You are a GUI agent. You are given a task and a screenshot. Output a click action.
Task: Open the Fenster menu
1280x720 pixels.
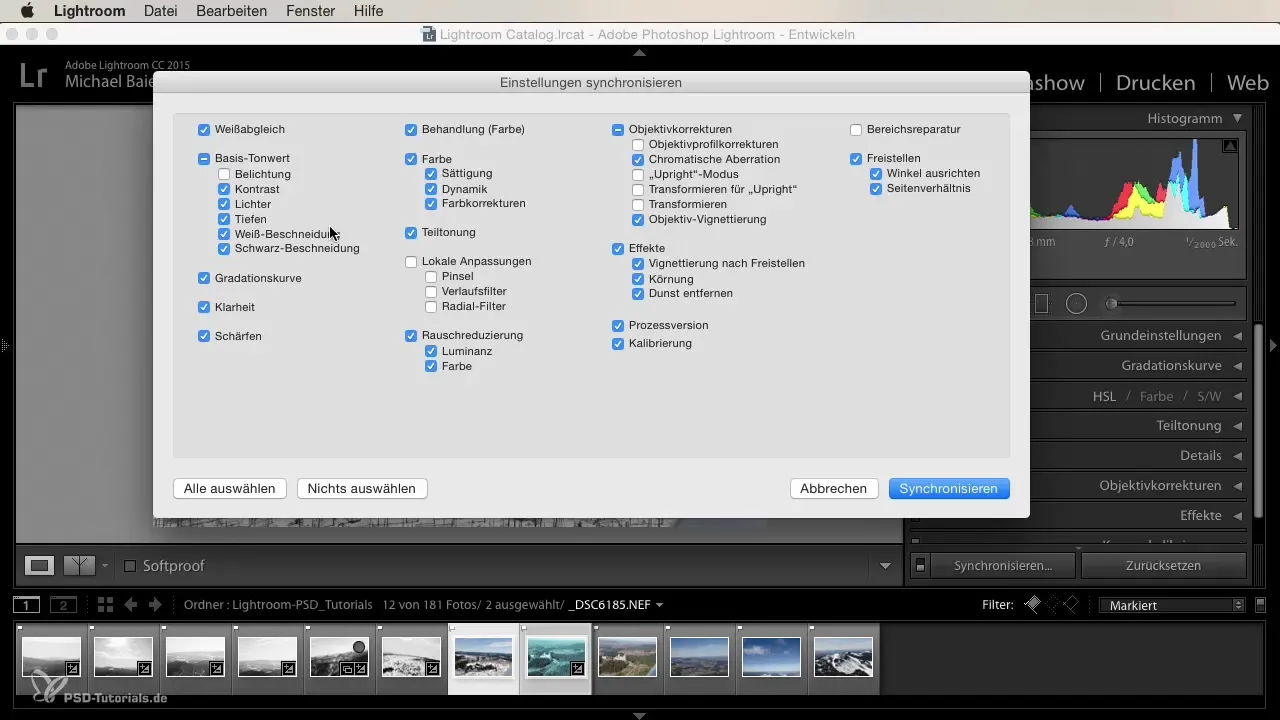pyautogui.click(x=311, y=11)
